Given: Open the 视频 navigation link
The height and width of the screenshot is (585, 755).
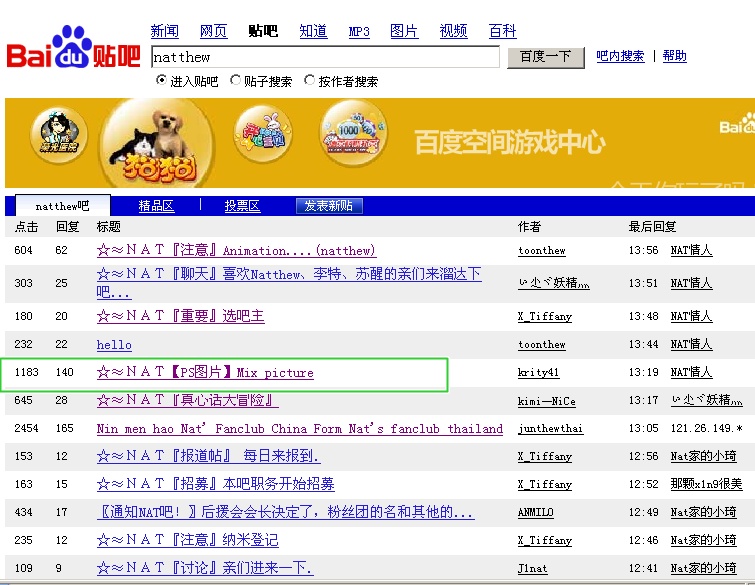Looking at the screenshot, I should (454, 31).
